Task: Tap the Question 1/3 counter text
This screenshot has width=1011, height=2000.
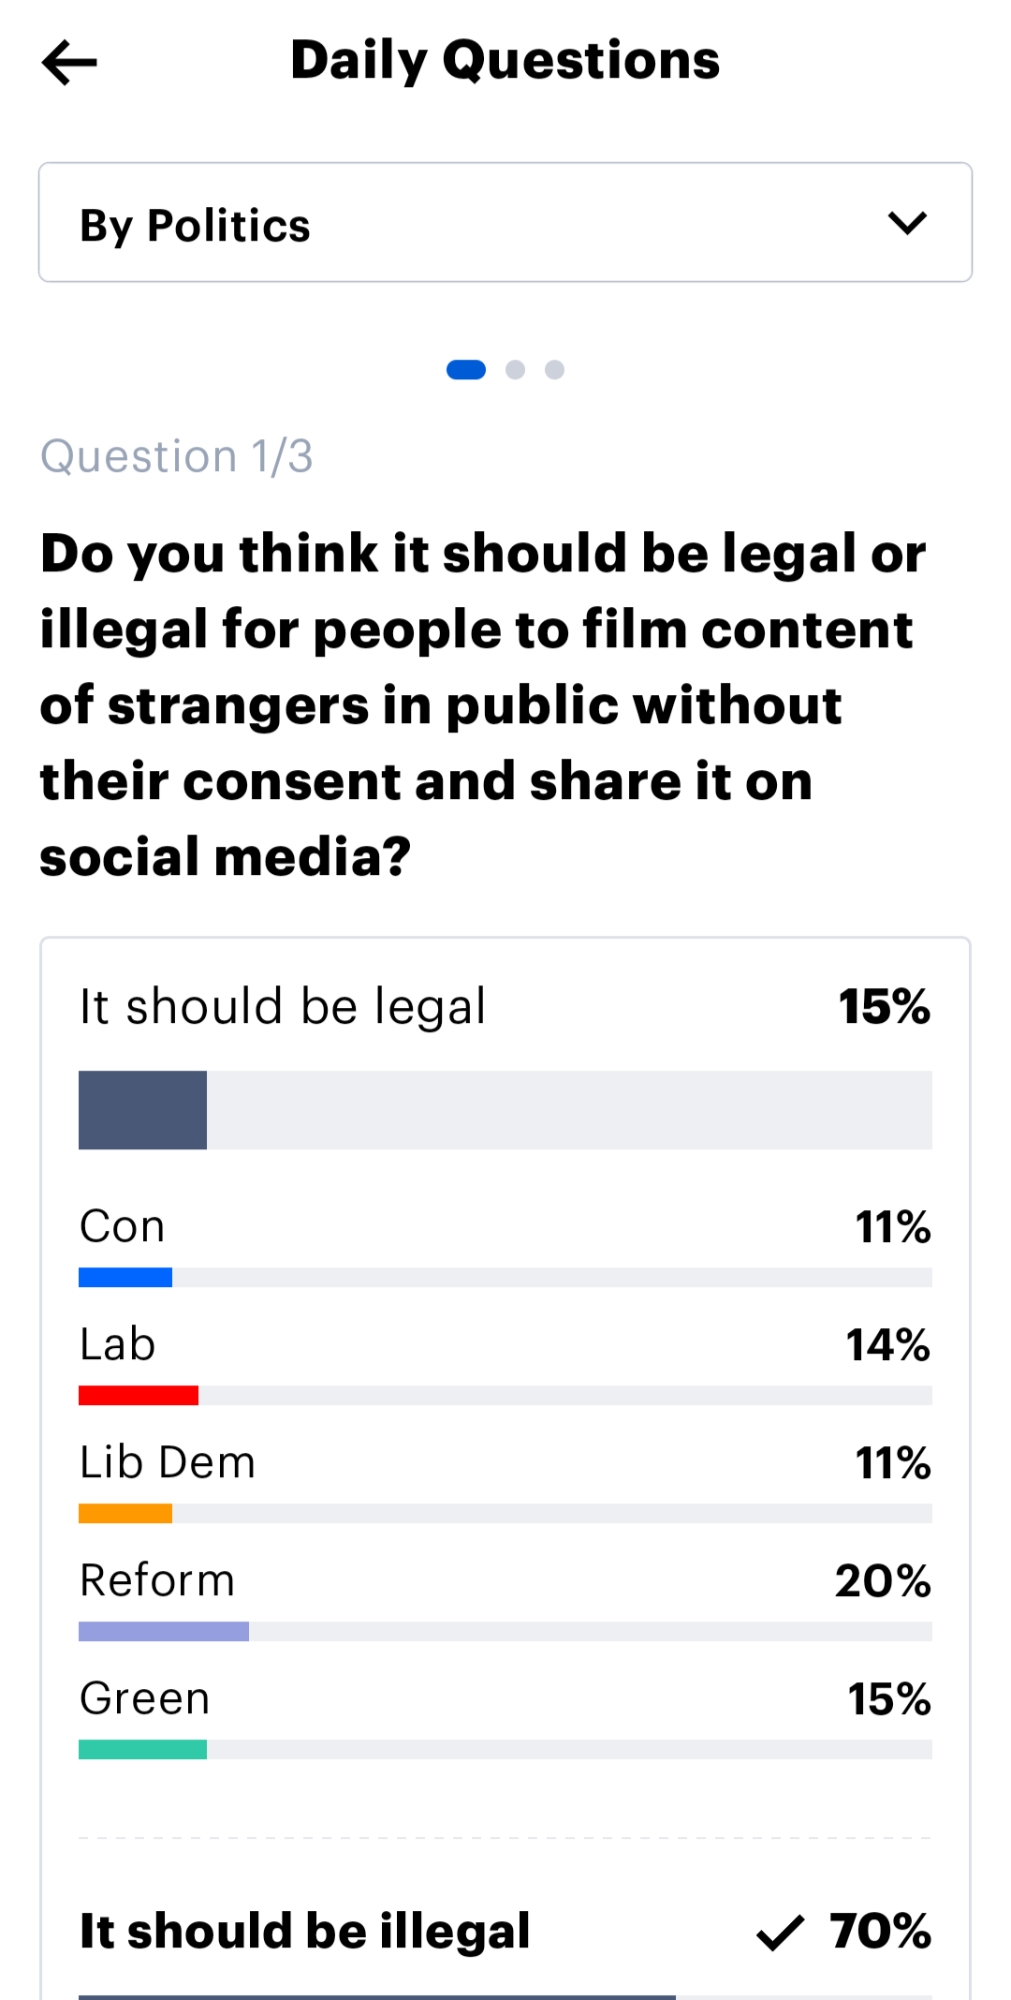Action: (x=177, y=456)
